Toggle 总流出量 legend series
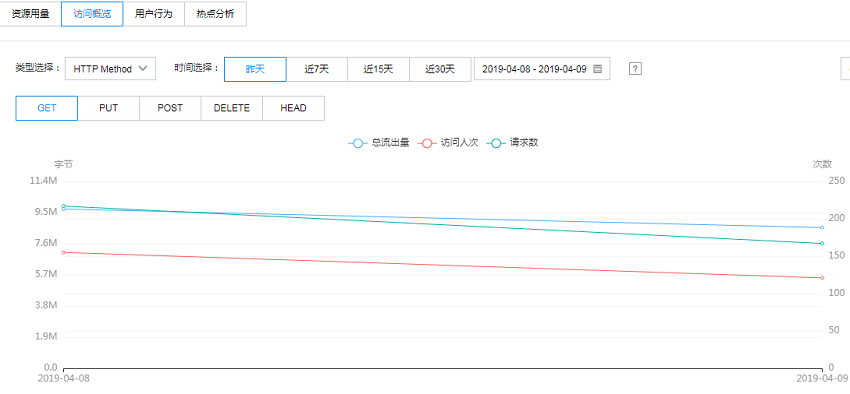 click(378, 143)
